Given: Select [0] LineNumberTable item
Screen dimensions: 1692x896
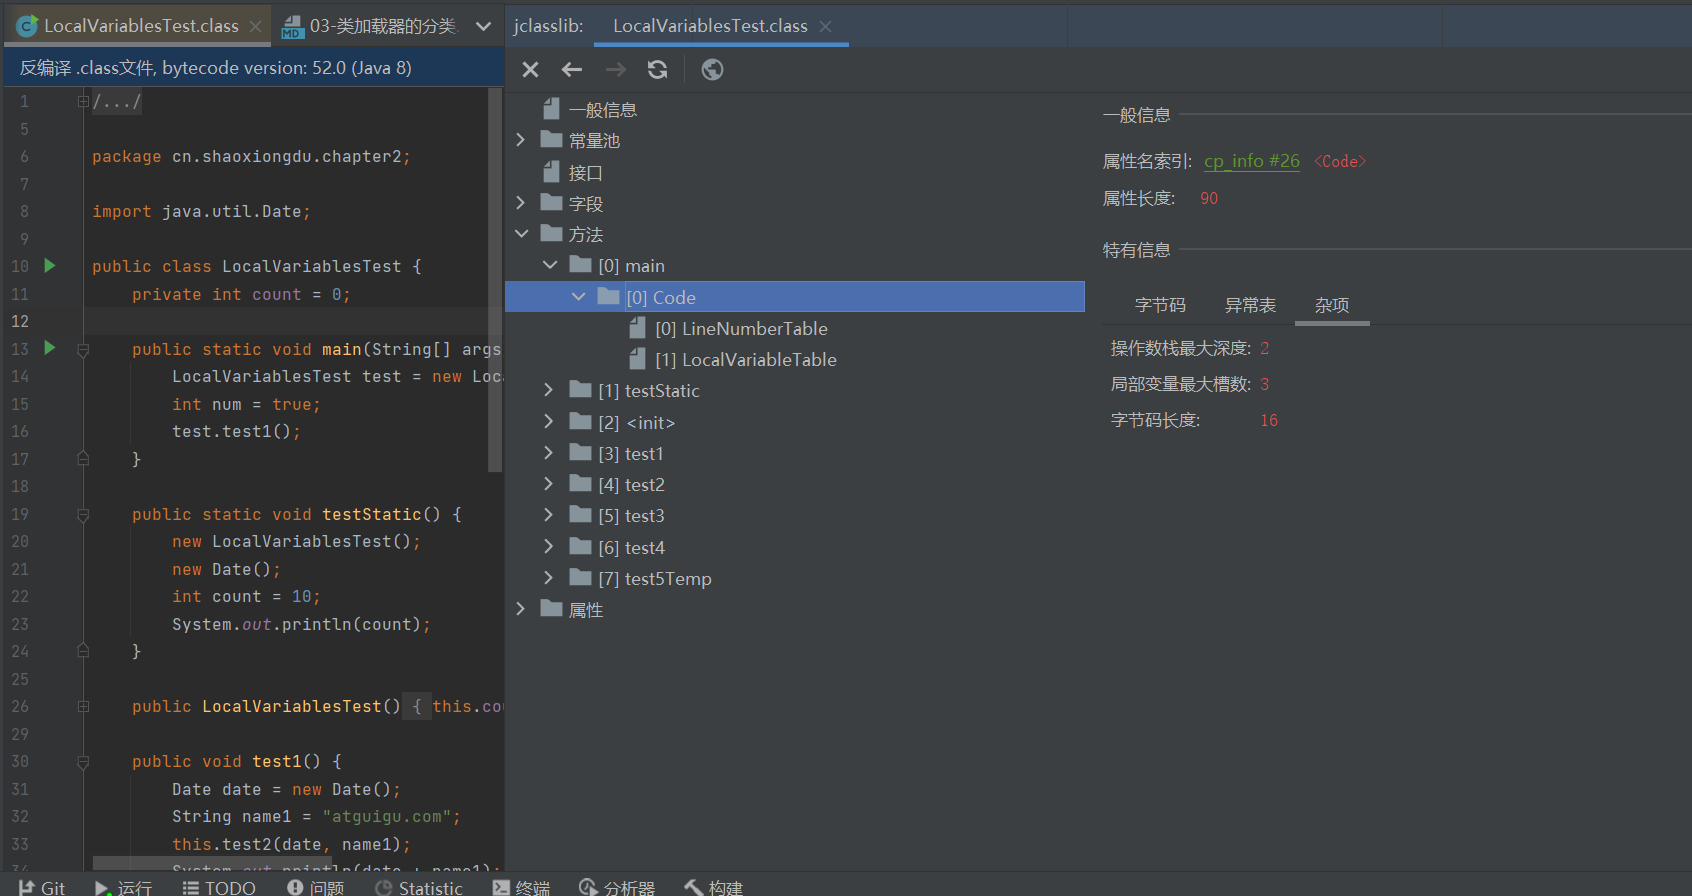Looking at the screenshot, I should tap(741, 328).
